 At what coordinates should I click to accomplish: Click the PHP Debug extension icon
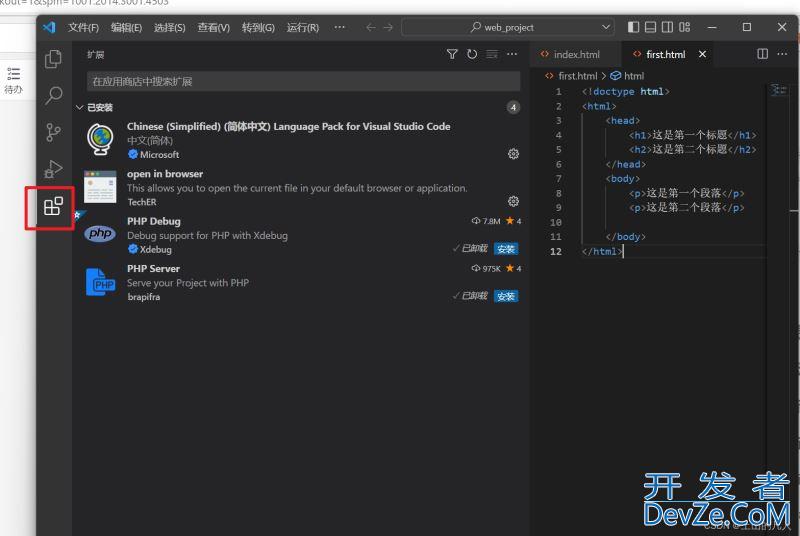pos(100,234)
